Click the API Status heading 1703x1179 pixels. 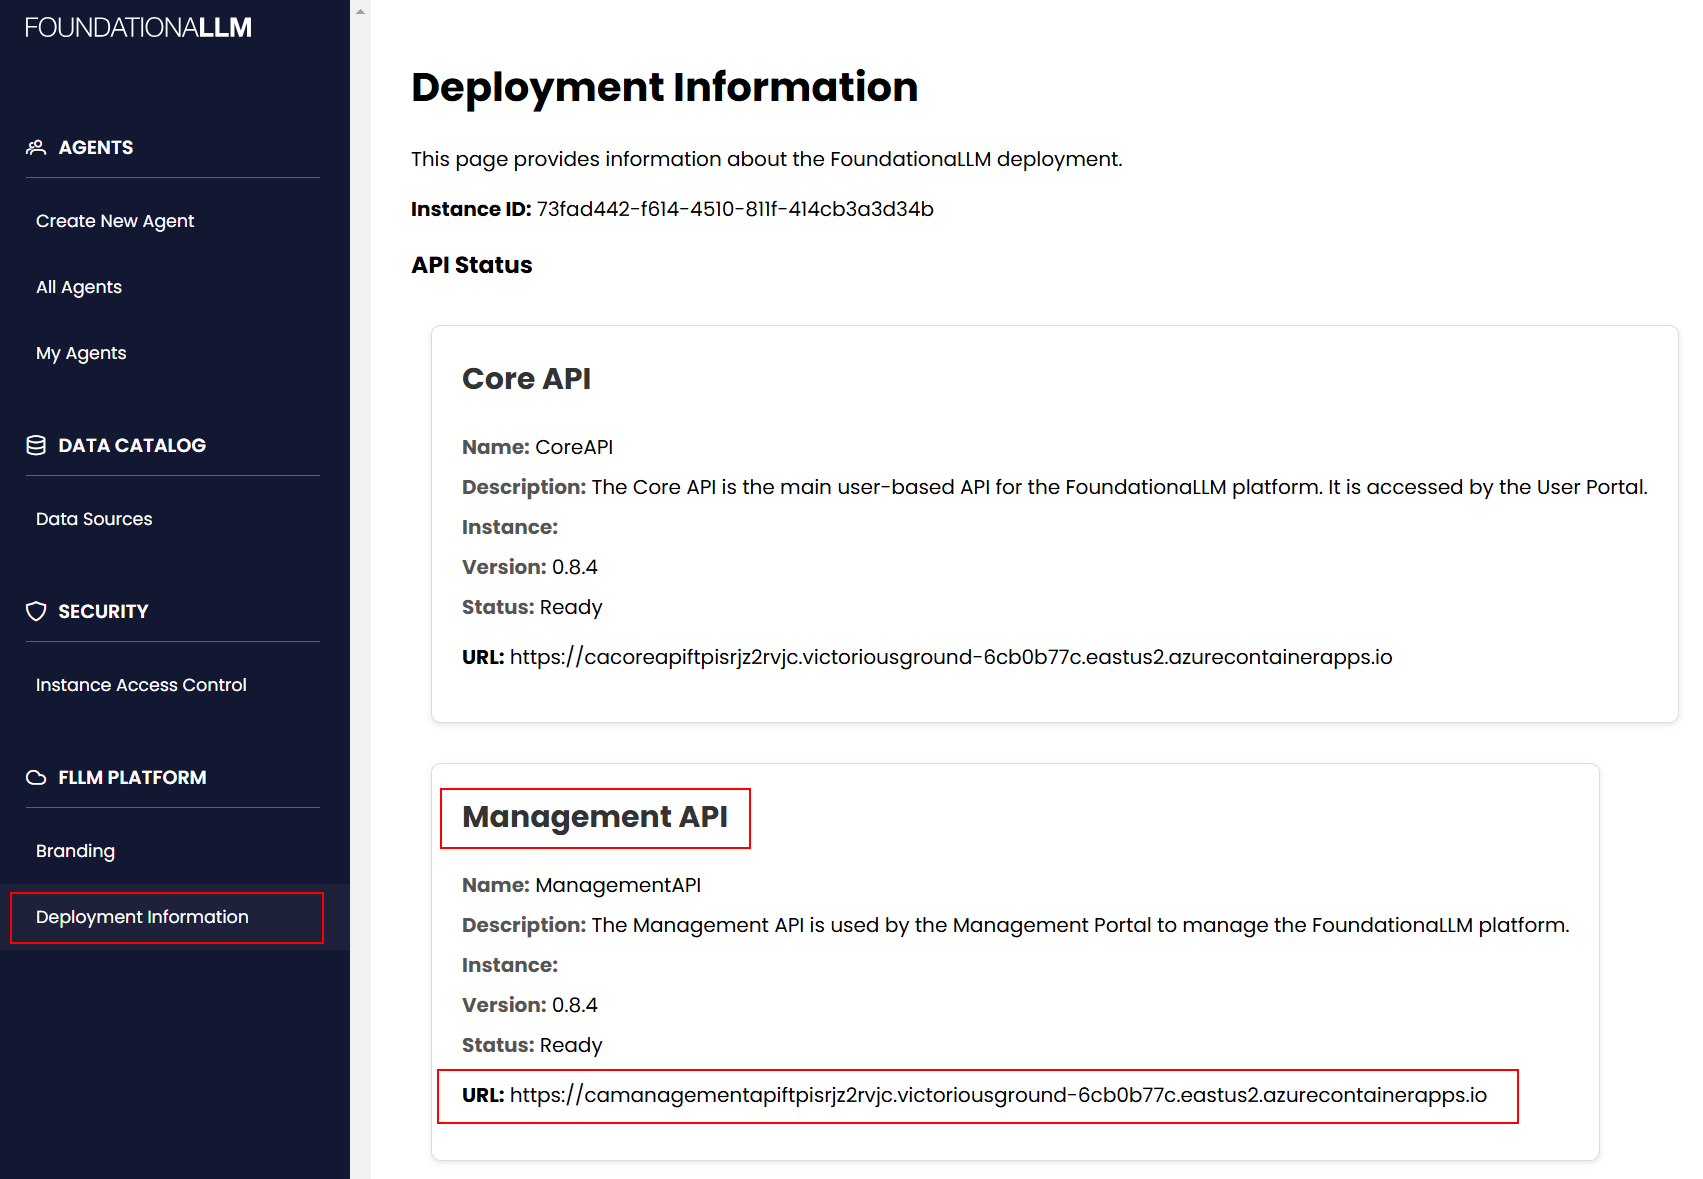(471, 264)
